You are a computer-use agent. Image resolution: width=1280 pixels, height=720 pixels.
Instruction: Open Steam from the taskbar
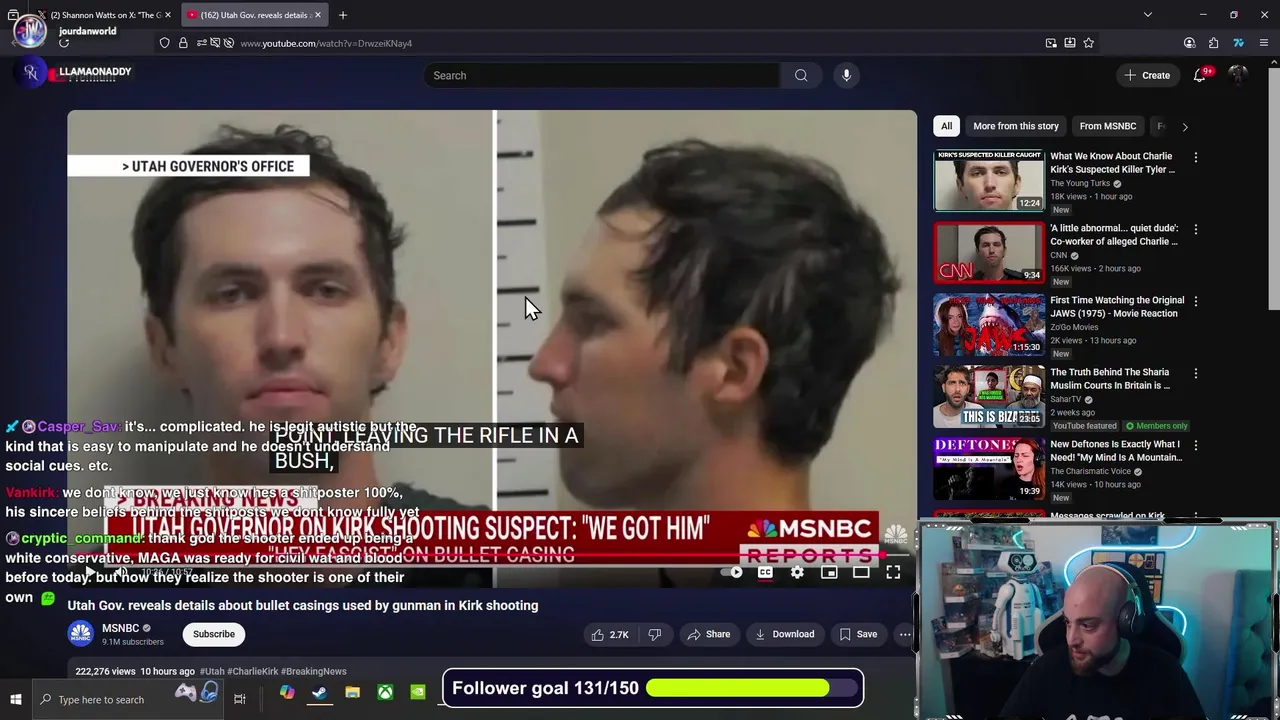[320, 693]
